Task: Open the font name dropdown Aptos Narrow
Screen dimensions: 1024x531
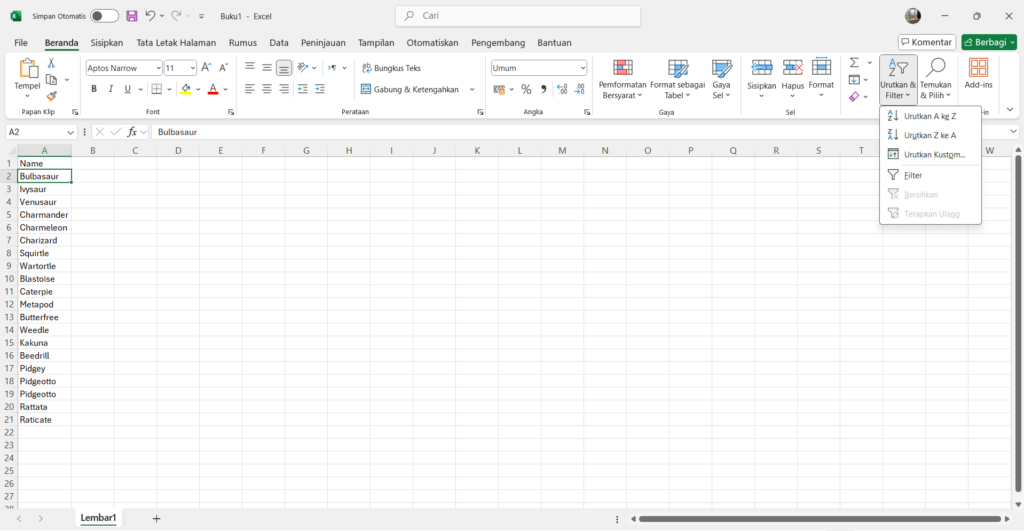Action: [x=158, y=68]
